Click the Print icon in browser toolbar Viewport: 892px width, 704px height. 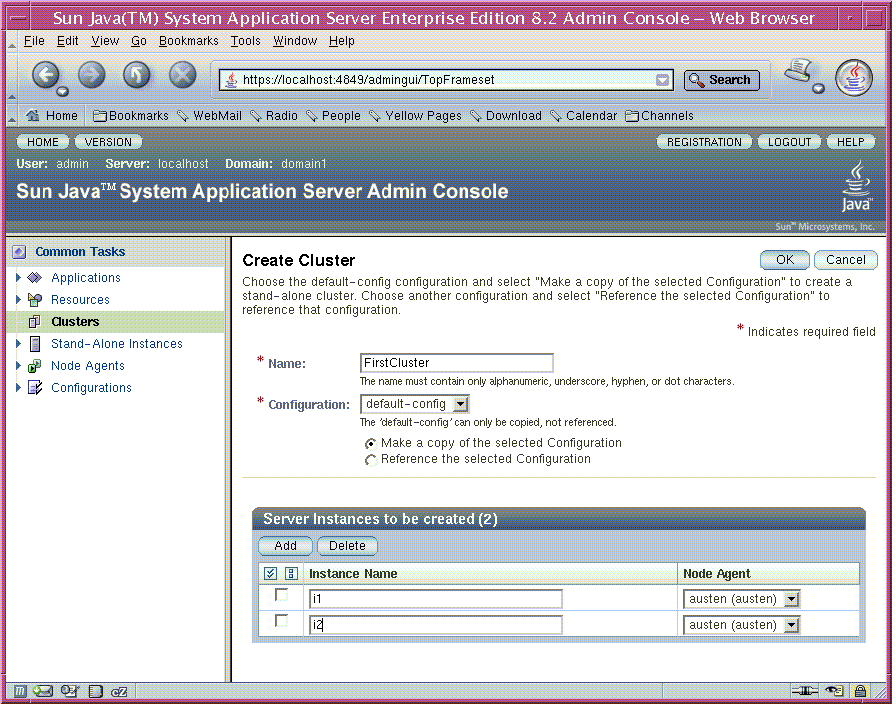click(800, 71)
